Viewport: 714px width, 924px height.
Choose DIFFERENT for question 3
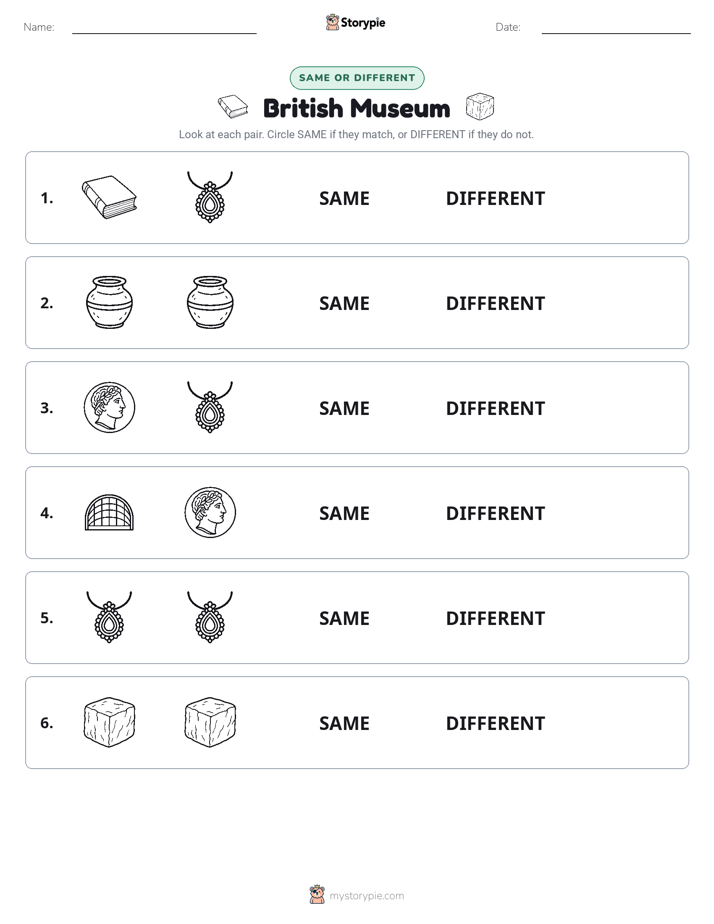click(x=495, y=408)
